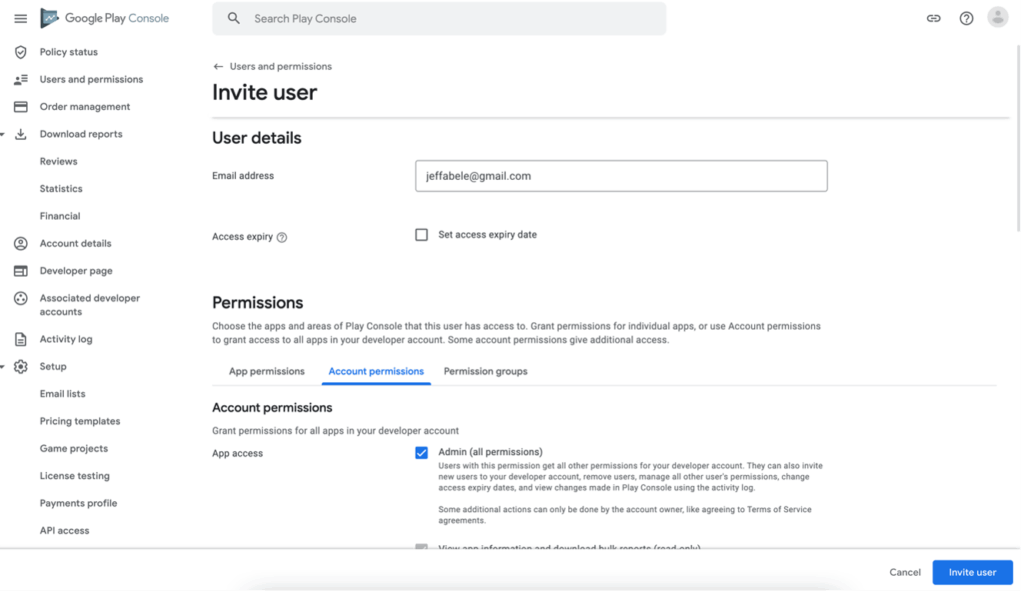Switch to the App permissions tab
1024x592 pixels.
[266, 371]
